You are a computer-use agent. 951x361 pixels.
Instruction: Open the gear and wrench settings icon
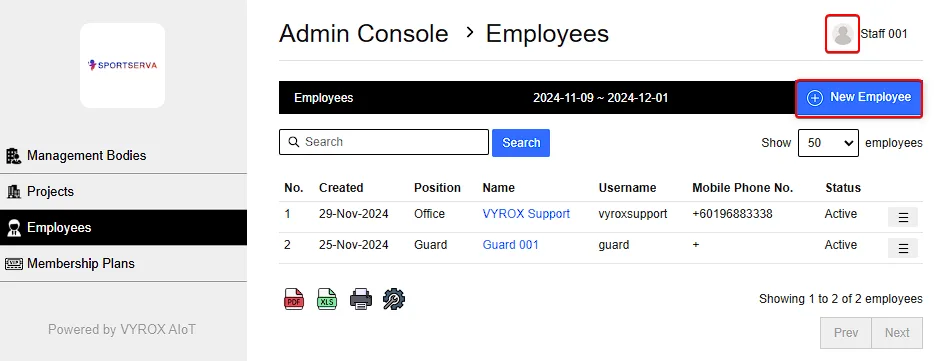coord(394,299)
